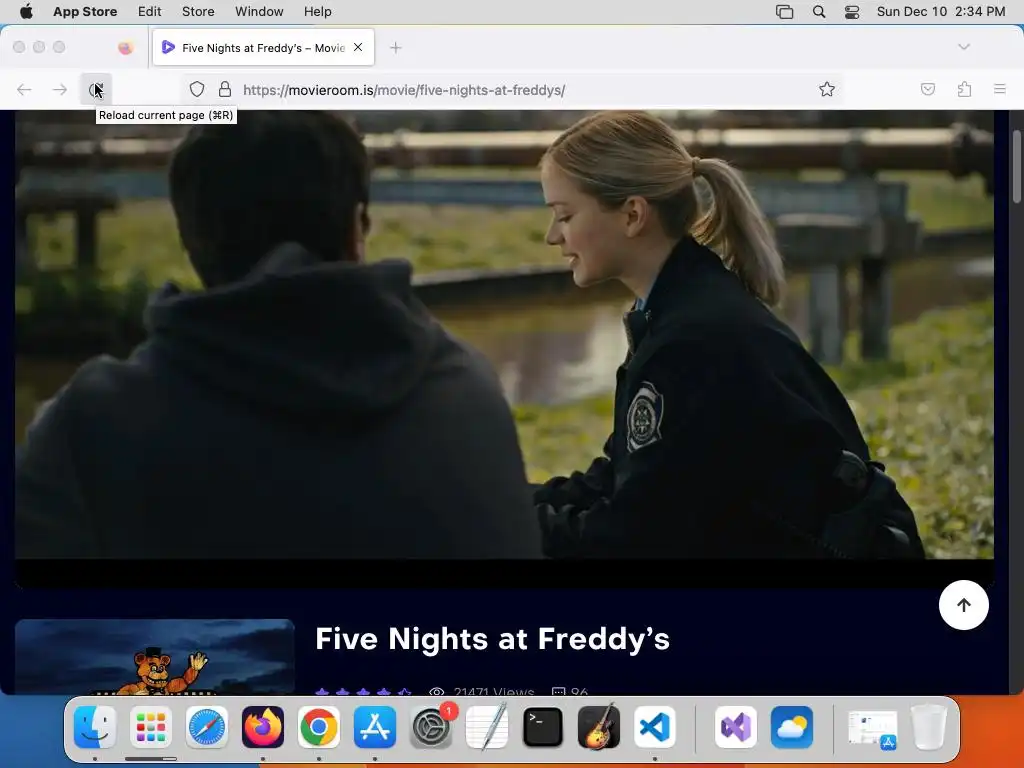Screen dimensions: 1024x768
Task: Open Finder from the Dock
Action: 95,727
